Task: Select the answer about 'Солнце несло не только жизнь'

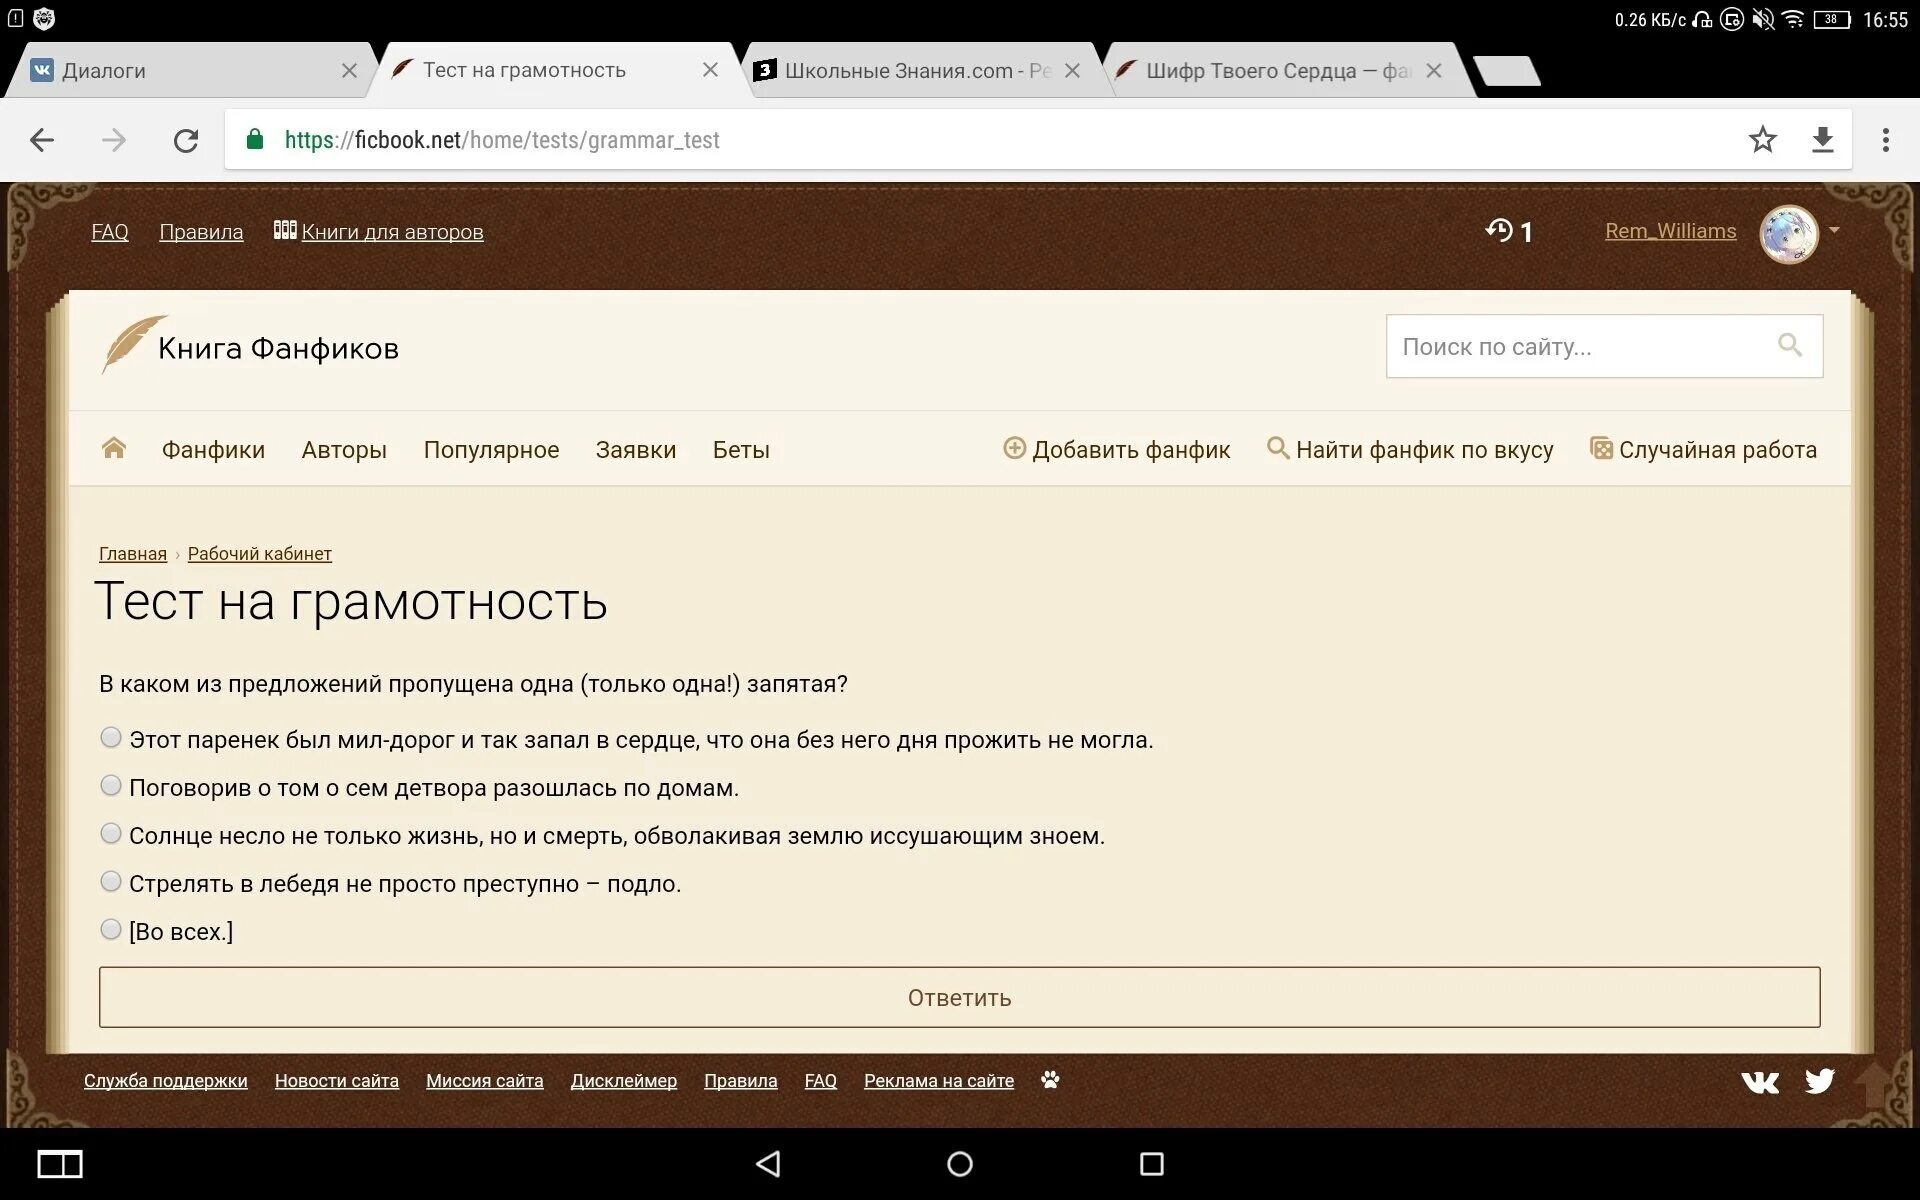Action: [111, 833]
